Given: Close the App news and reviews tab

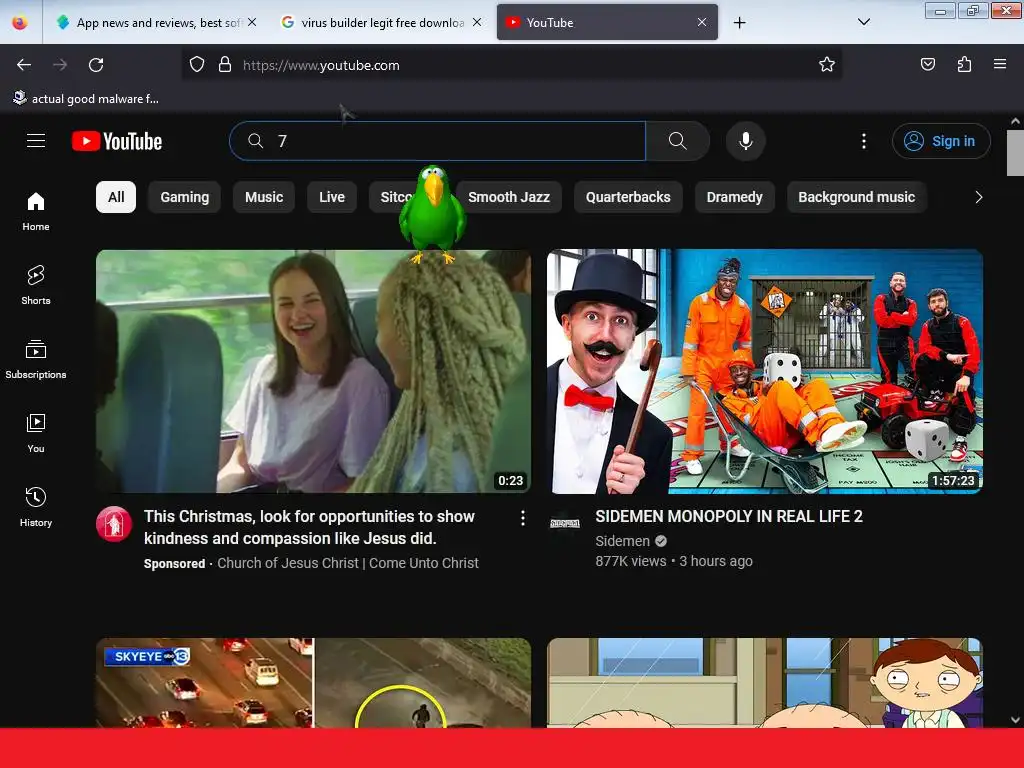Looking at the screenshot, I should pos(252,22).
